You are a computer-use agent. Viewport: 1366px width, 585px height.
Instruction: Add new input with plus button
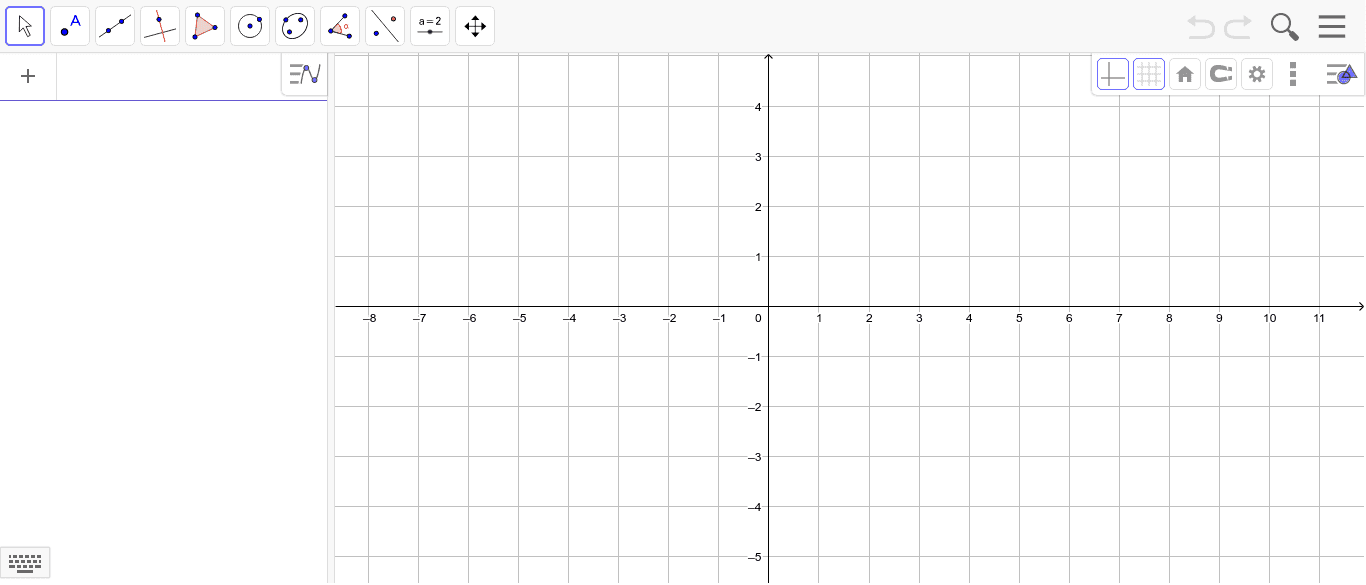[28, 76]
